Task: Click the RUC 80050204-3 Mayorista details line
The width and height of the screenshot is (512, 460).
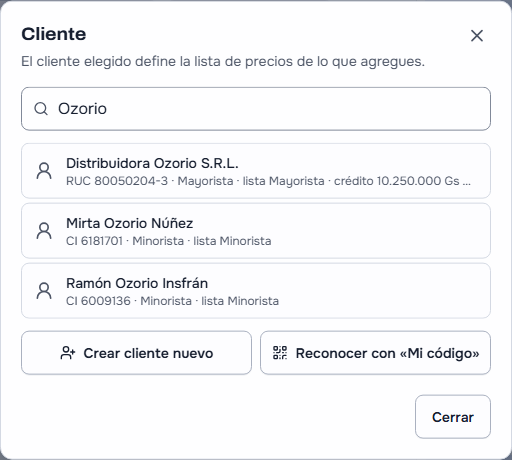Action: (268, 181)
